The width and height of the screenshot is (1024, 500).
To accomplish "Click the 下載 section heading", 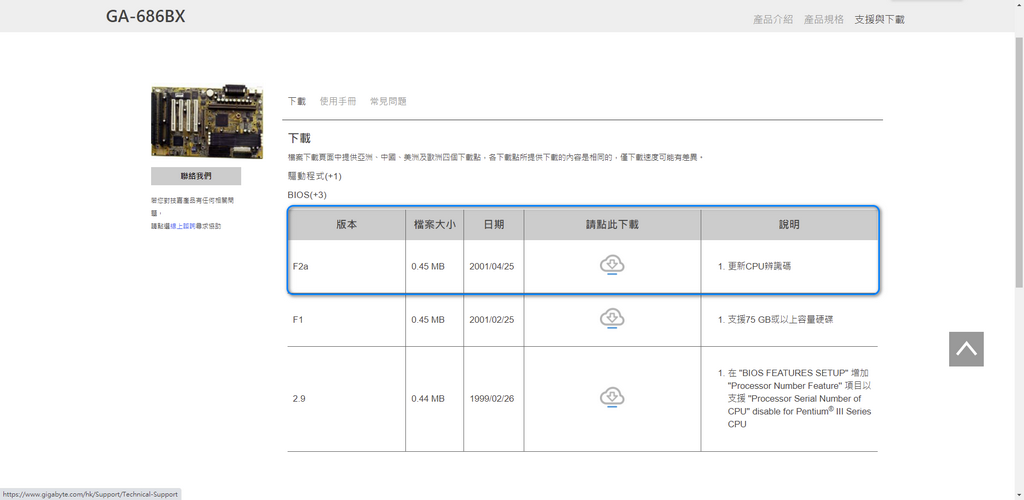I will coord(299,138).
